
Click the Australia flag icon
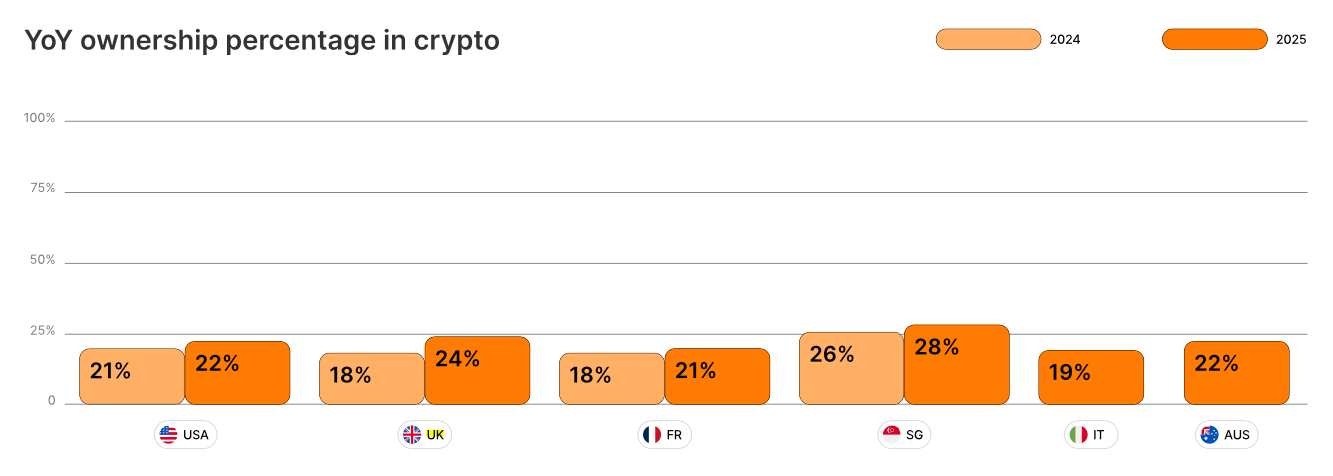click(1210, 435)
